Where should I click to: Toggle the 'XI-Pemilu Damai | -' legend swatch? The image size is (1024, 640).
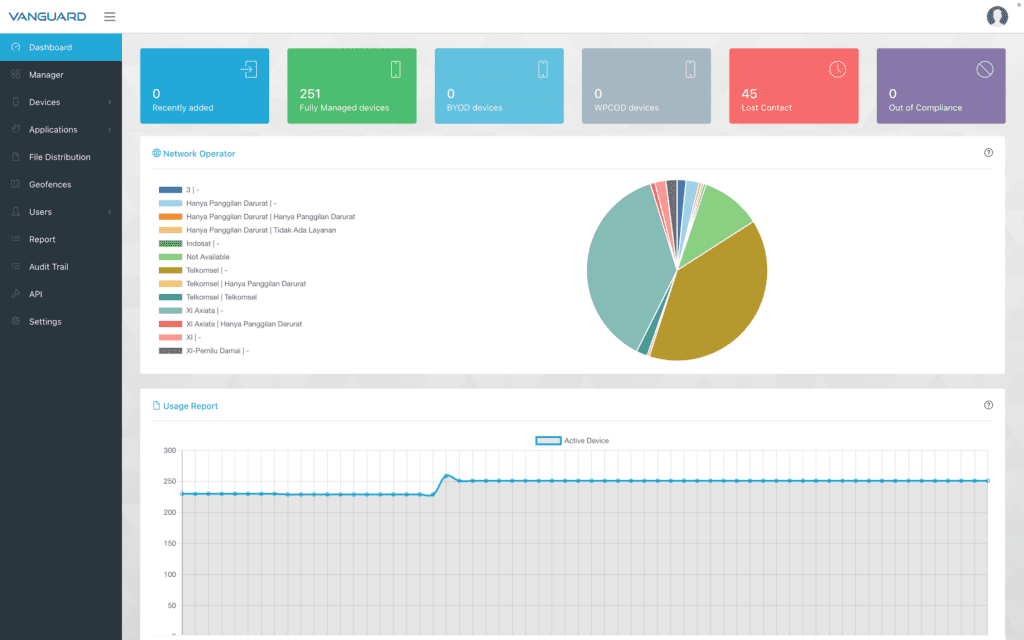point(170,351)
